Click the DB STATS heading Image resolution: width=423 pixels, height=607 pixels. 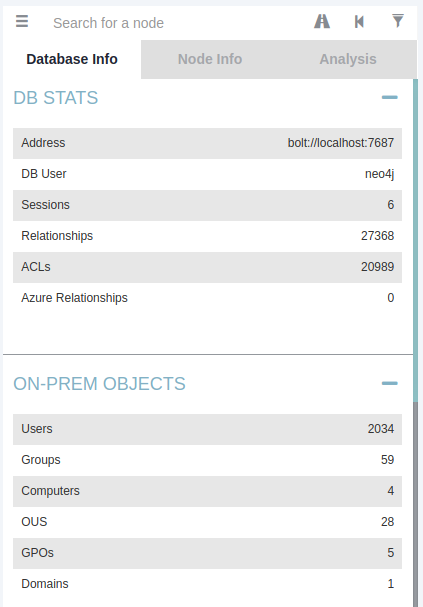pyautogui.click(x=56, y=98)
